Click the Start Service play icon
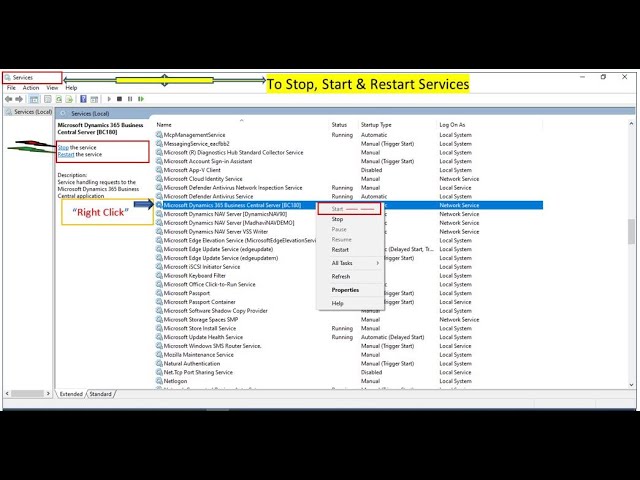640x480 pixels. 109,99
